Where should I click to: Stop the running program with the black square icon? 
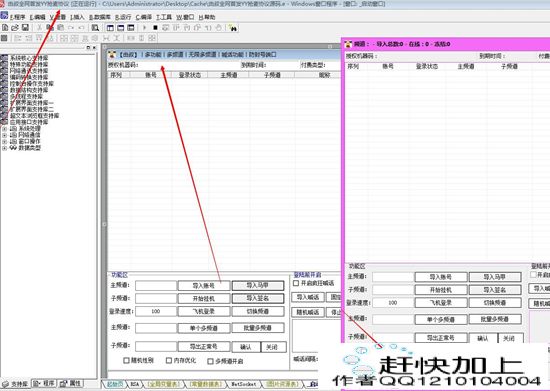[x=155, y=28]
